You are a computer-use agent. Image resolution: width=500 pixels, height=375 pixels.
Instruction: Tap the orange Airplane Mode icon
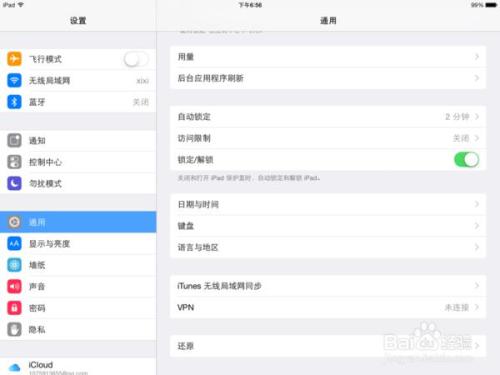pyautogui.click(x=14, y=59)
